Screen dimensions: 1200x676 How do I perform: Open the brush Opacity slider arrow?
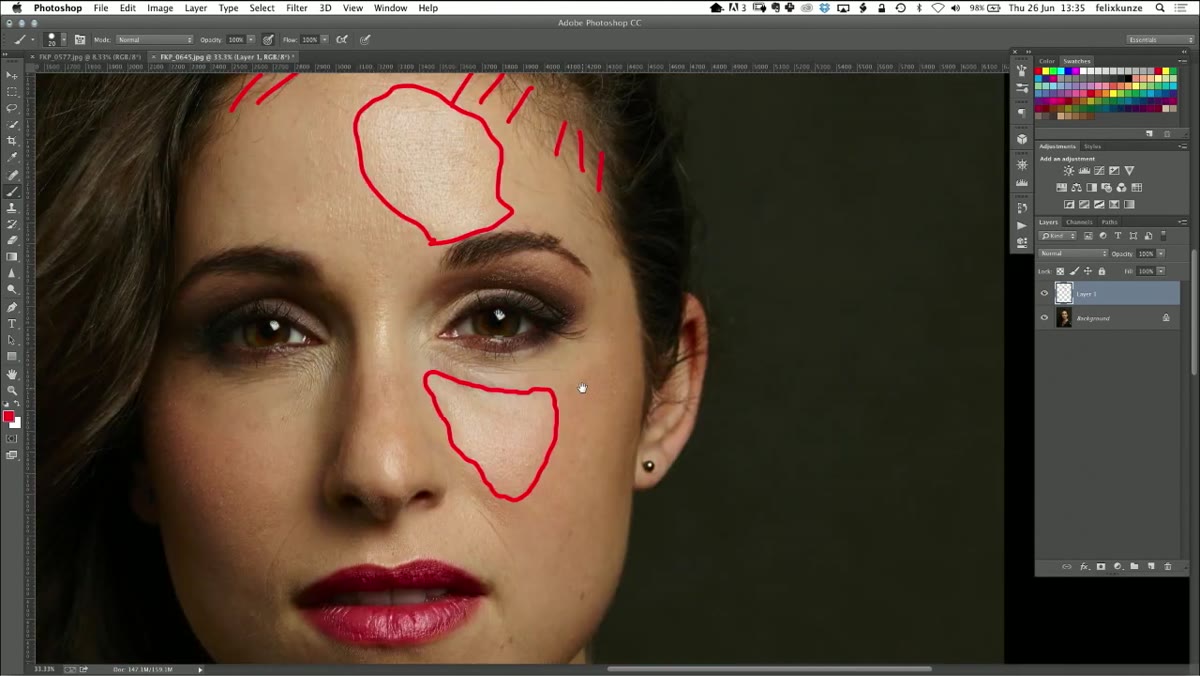click(251, 40)
